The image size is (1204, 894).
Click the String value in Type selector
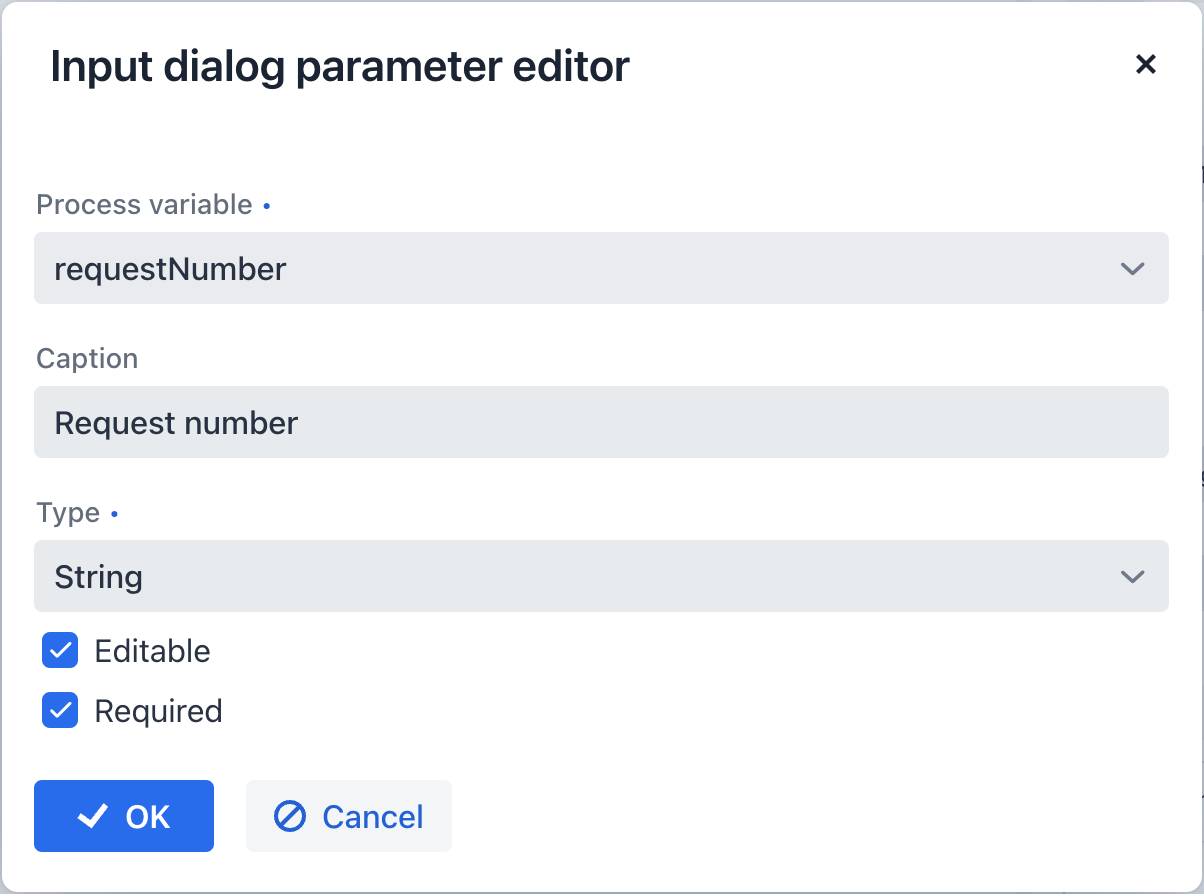click(x=99, y=577)
